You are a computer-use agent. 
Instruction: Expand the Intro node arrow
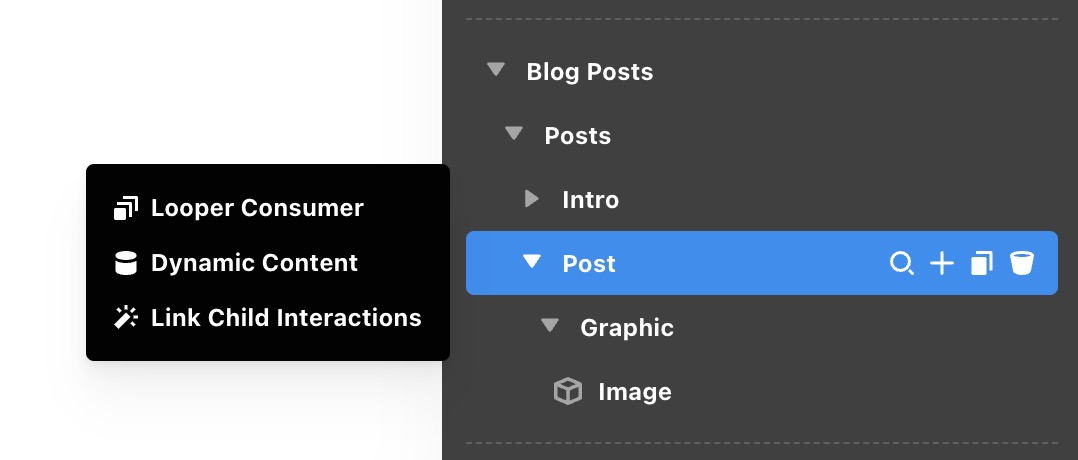532,200
